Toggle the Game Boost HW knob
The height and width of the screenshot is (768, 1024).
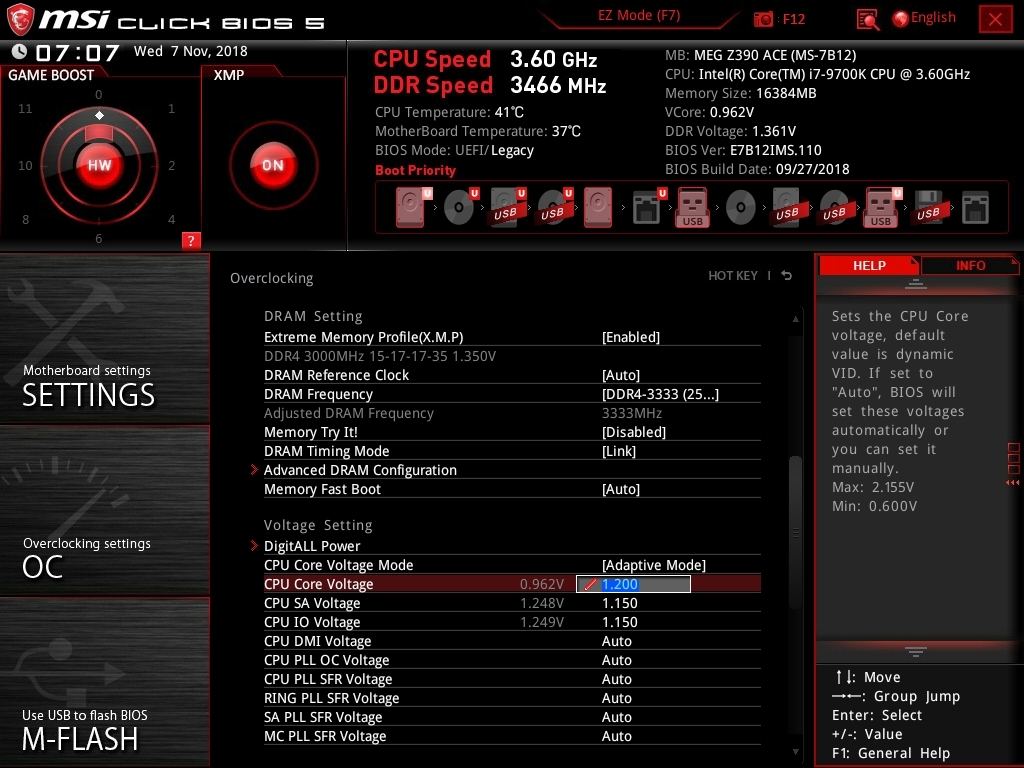coord(99,165)
